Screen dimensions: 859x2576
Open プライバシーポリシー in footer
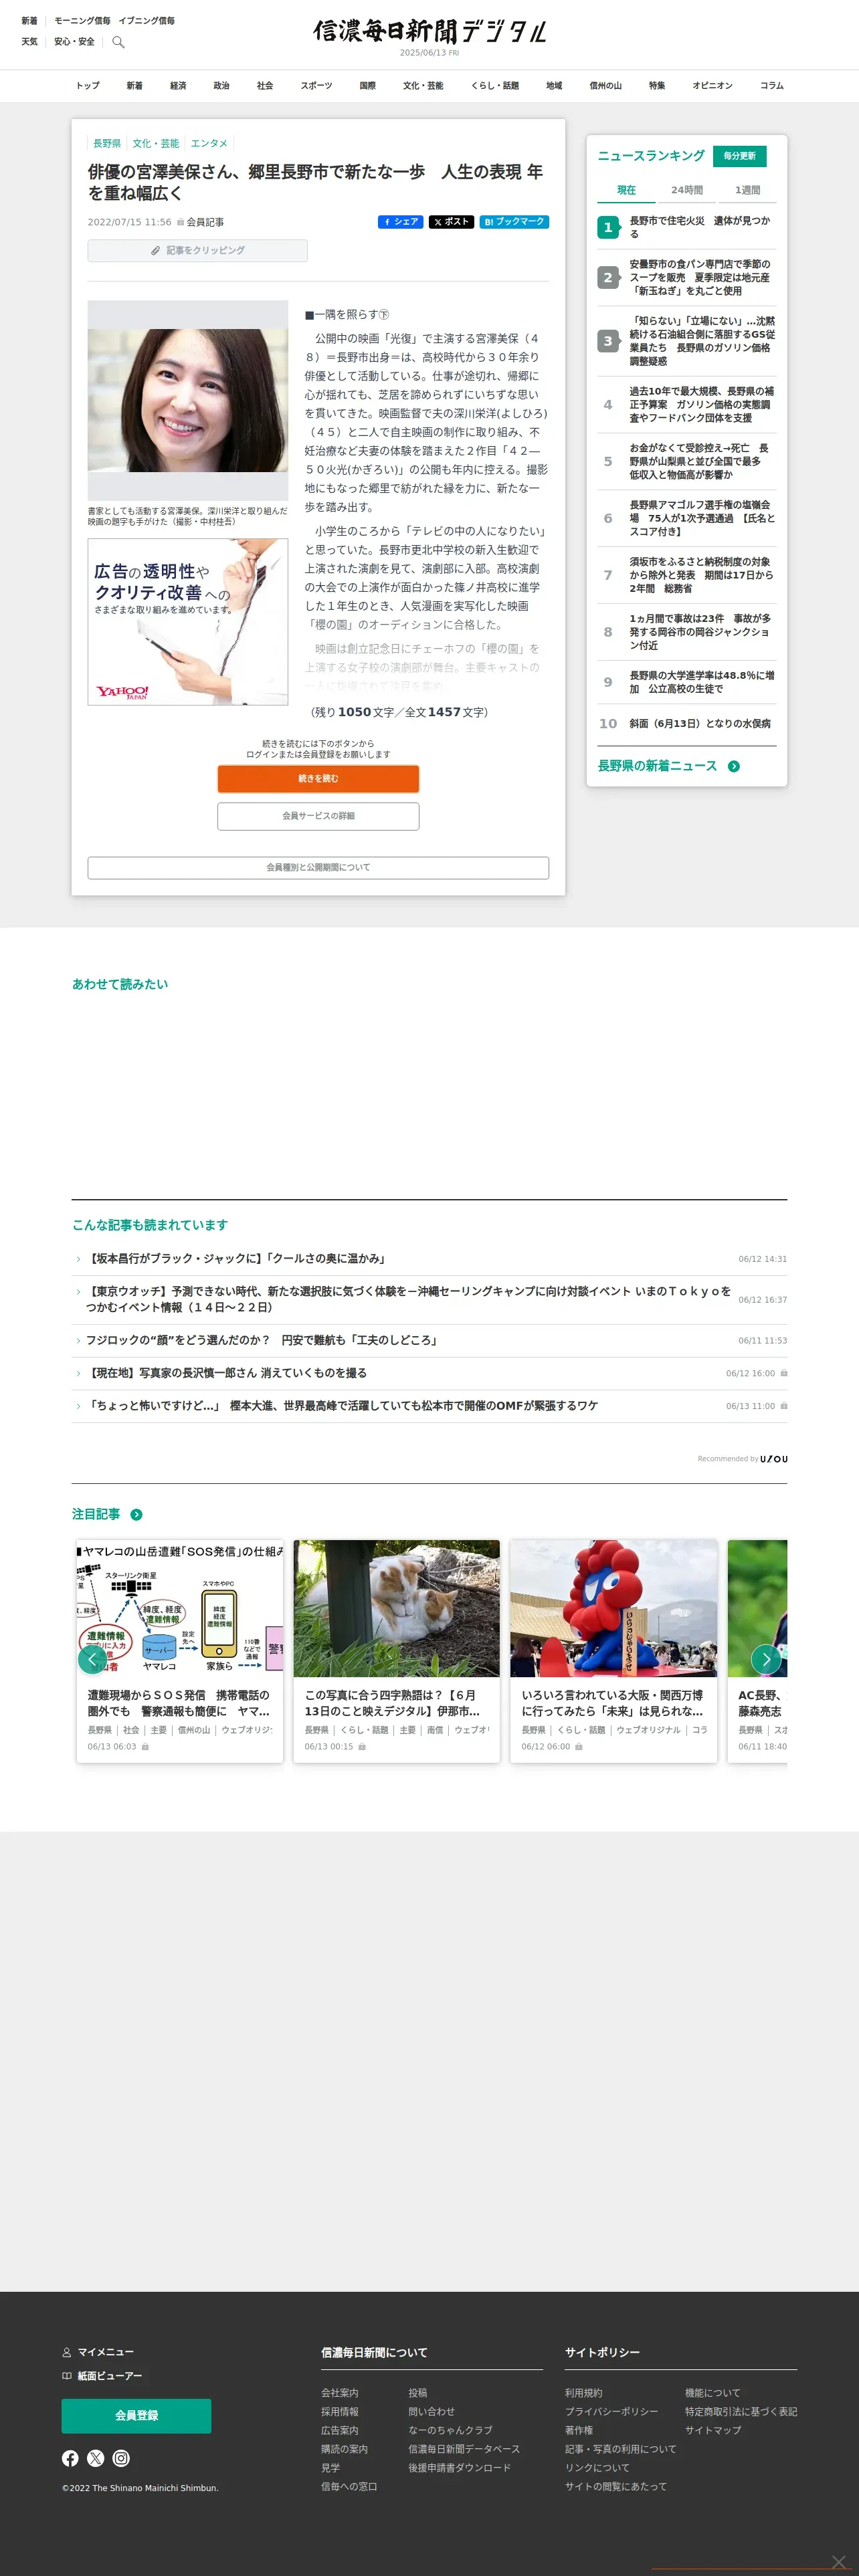point(611,2411)
